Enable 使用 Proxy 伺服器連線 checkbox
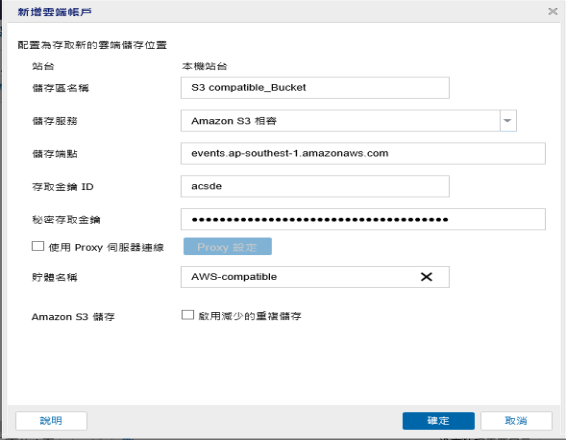 click(38, 246)
